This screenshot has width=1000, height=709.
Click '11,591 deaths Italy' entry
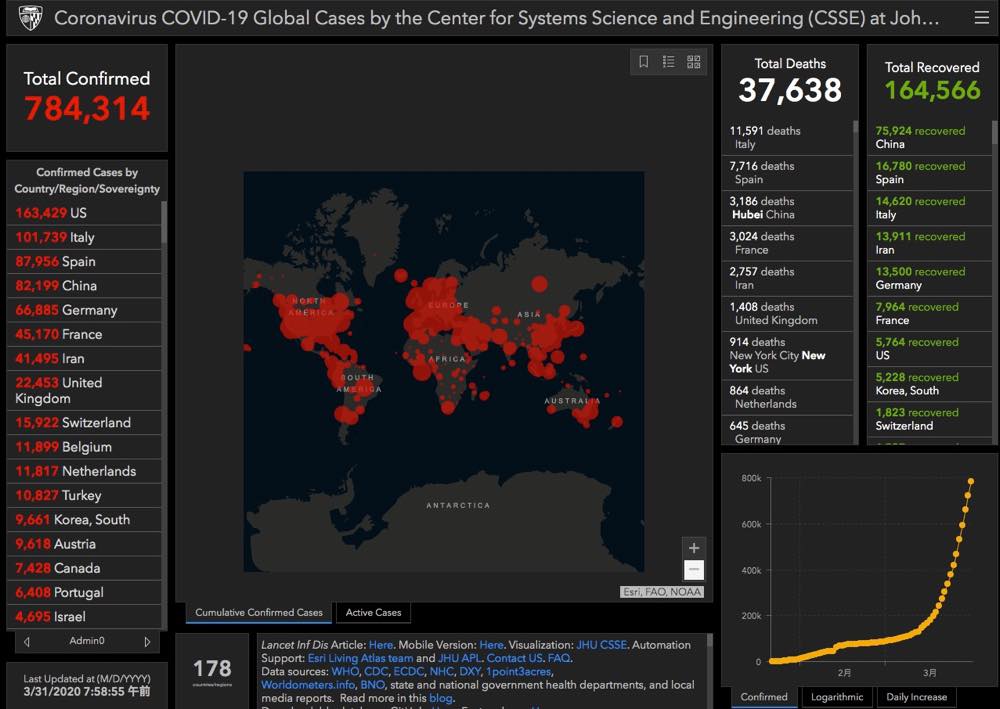click(x=787, y=137)
